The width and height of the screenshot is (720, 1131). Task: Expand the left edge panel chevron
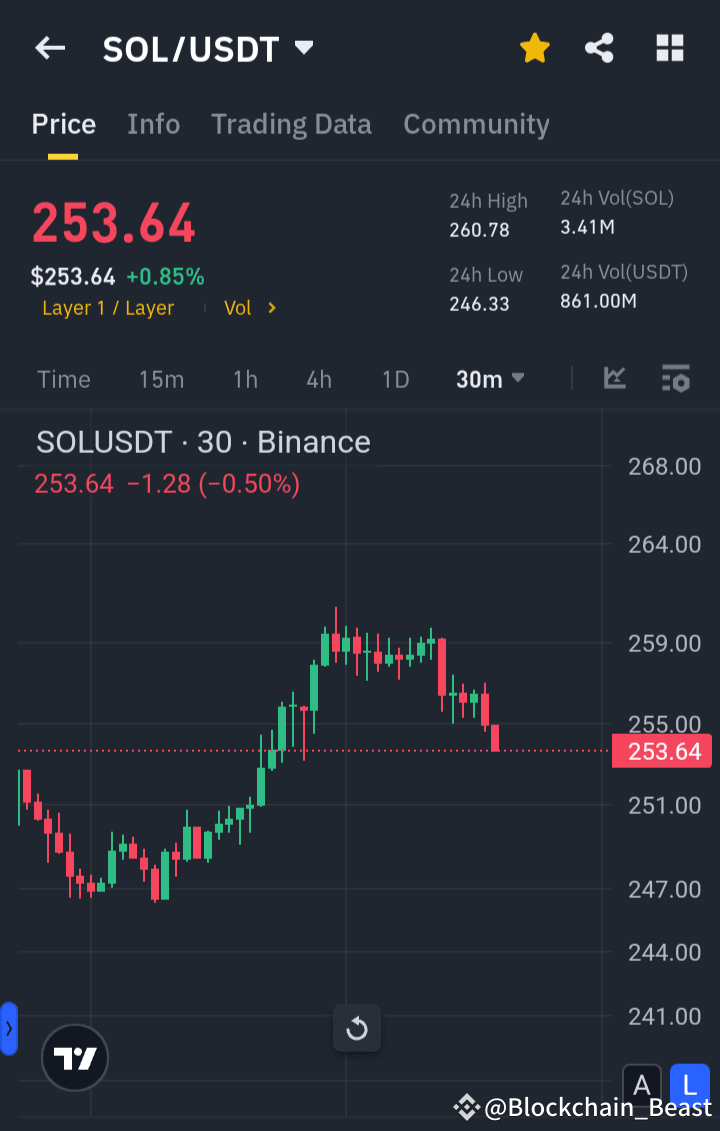[x=9, y=1027]
